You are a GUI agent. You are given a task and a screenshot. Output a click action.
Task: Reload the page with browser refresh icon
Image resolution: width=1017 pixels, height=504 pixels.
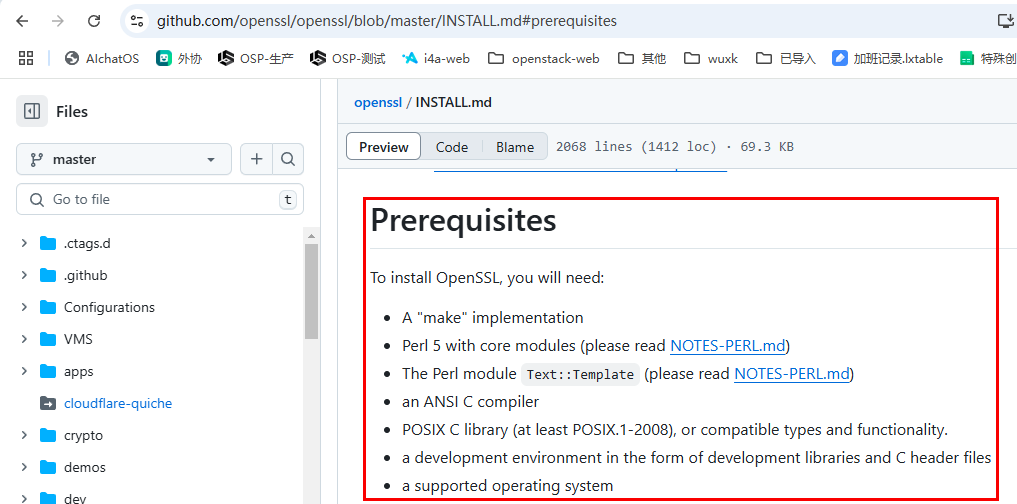[94, 20]
